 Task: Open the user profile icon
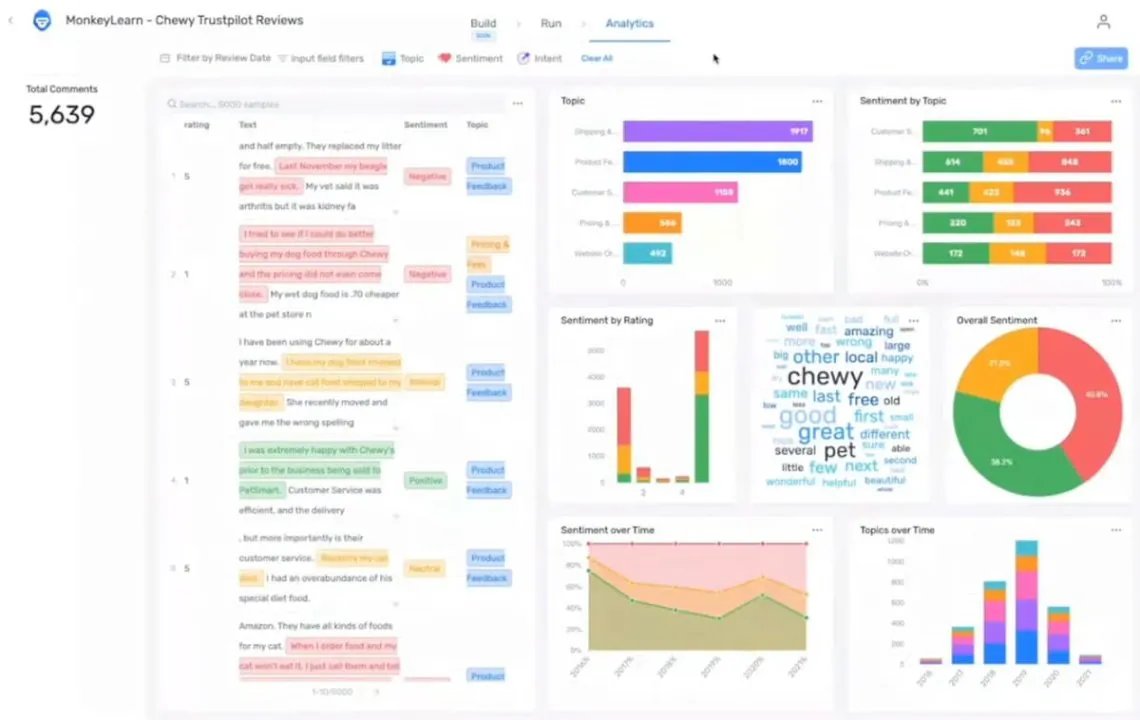(1103, 22)
